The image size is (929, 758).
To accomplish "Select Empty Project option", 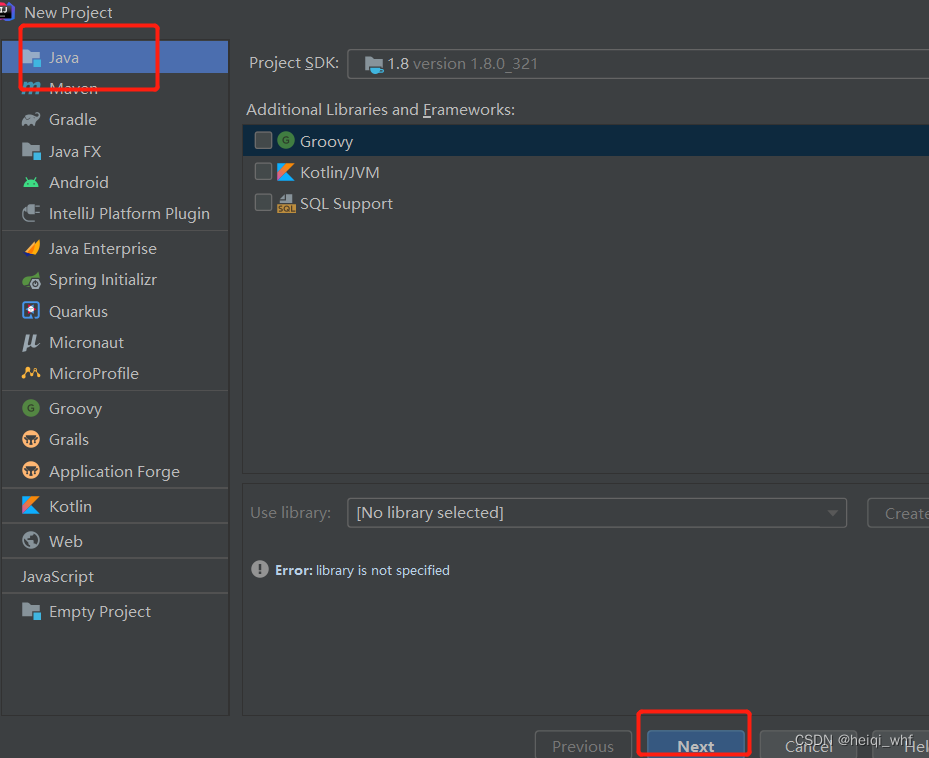I will coord(115,611).
